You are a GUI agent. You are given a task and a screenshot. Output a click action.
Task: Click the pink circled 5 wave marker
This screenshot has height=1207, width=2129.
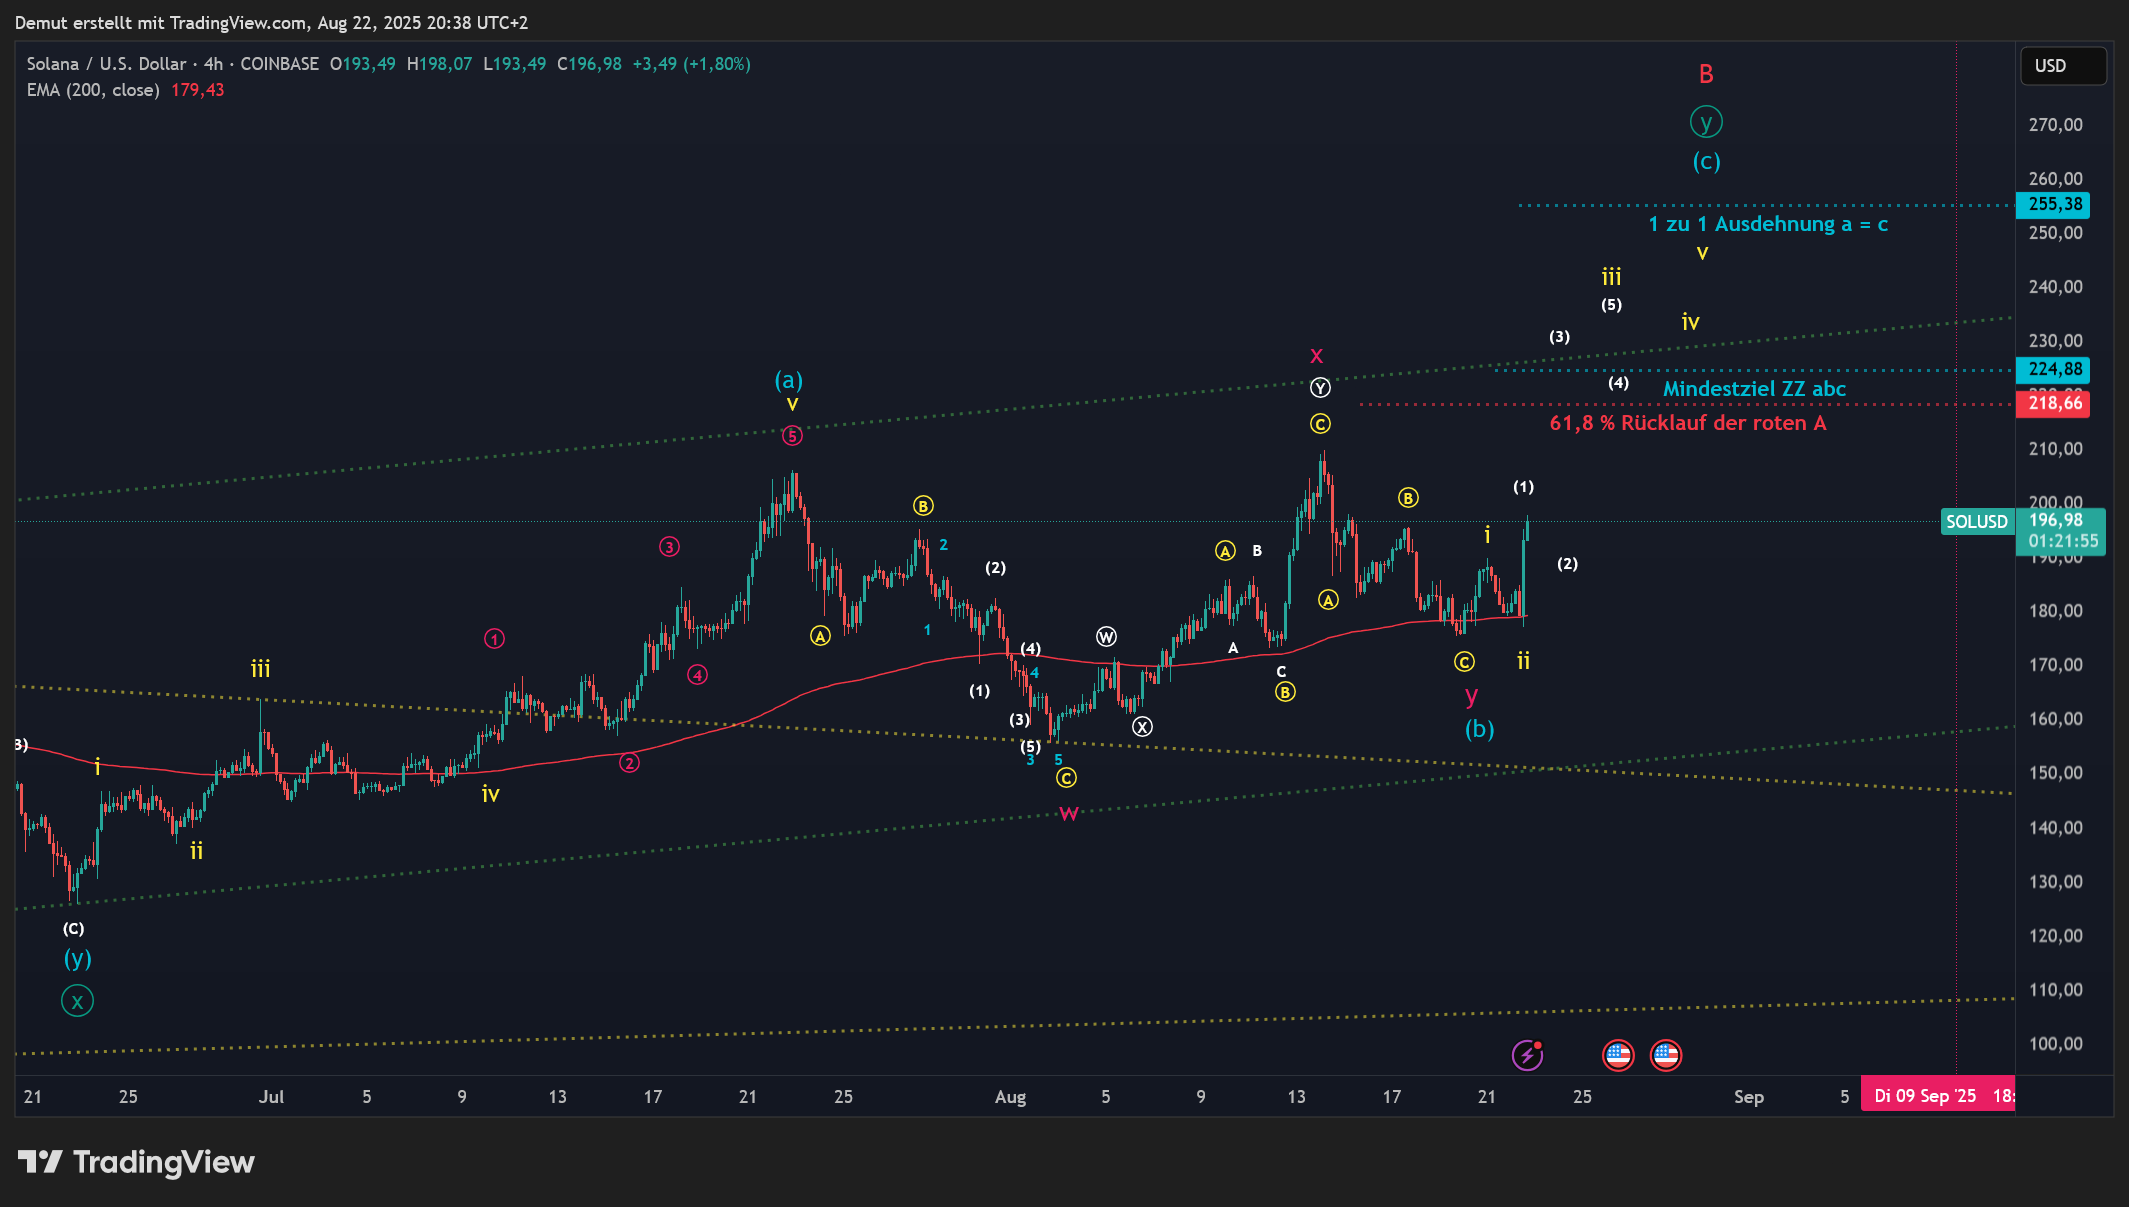(x=792, y=435)
